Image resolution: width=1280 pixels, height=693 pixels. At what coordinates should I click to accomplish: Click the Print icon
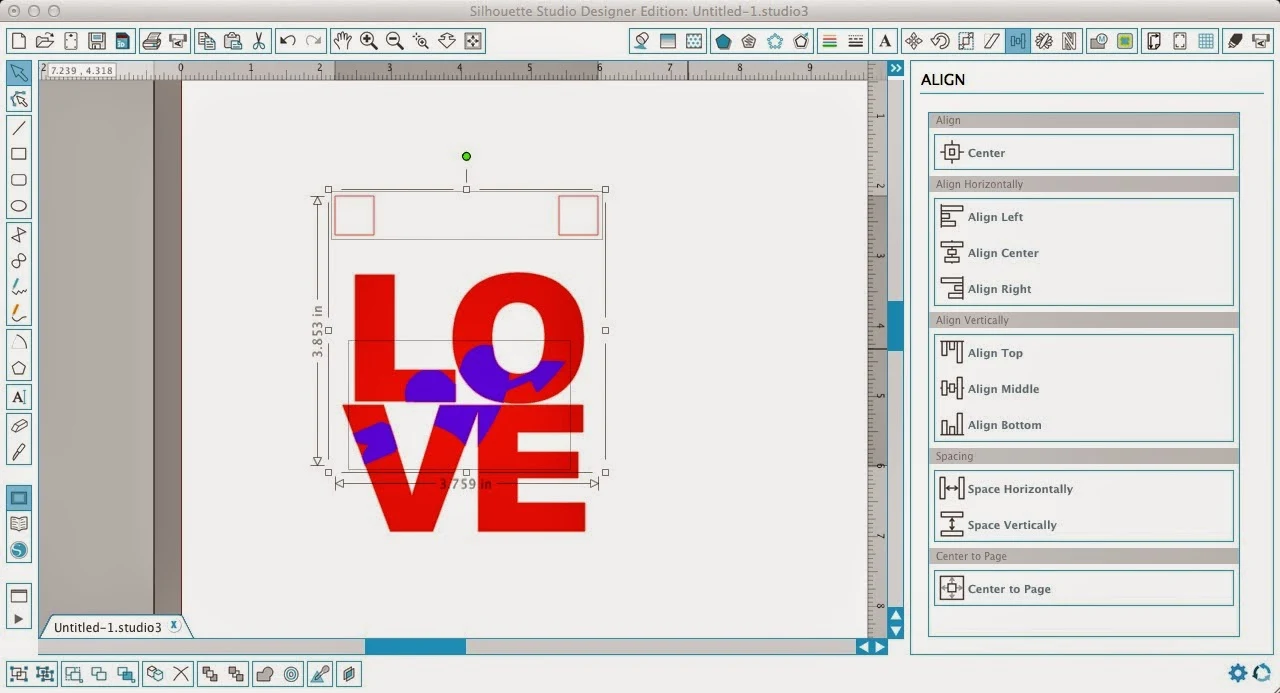point(152,41)
